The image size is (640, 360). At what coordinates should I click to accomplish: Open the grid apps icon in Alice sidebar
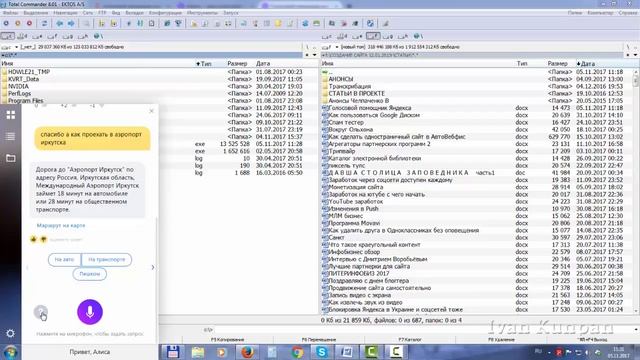(x=11, y=115)
